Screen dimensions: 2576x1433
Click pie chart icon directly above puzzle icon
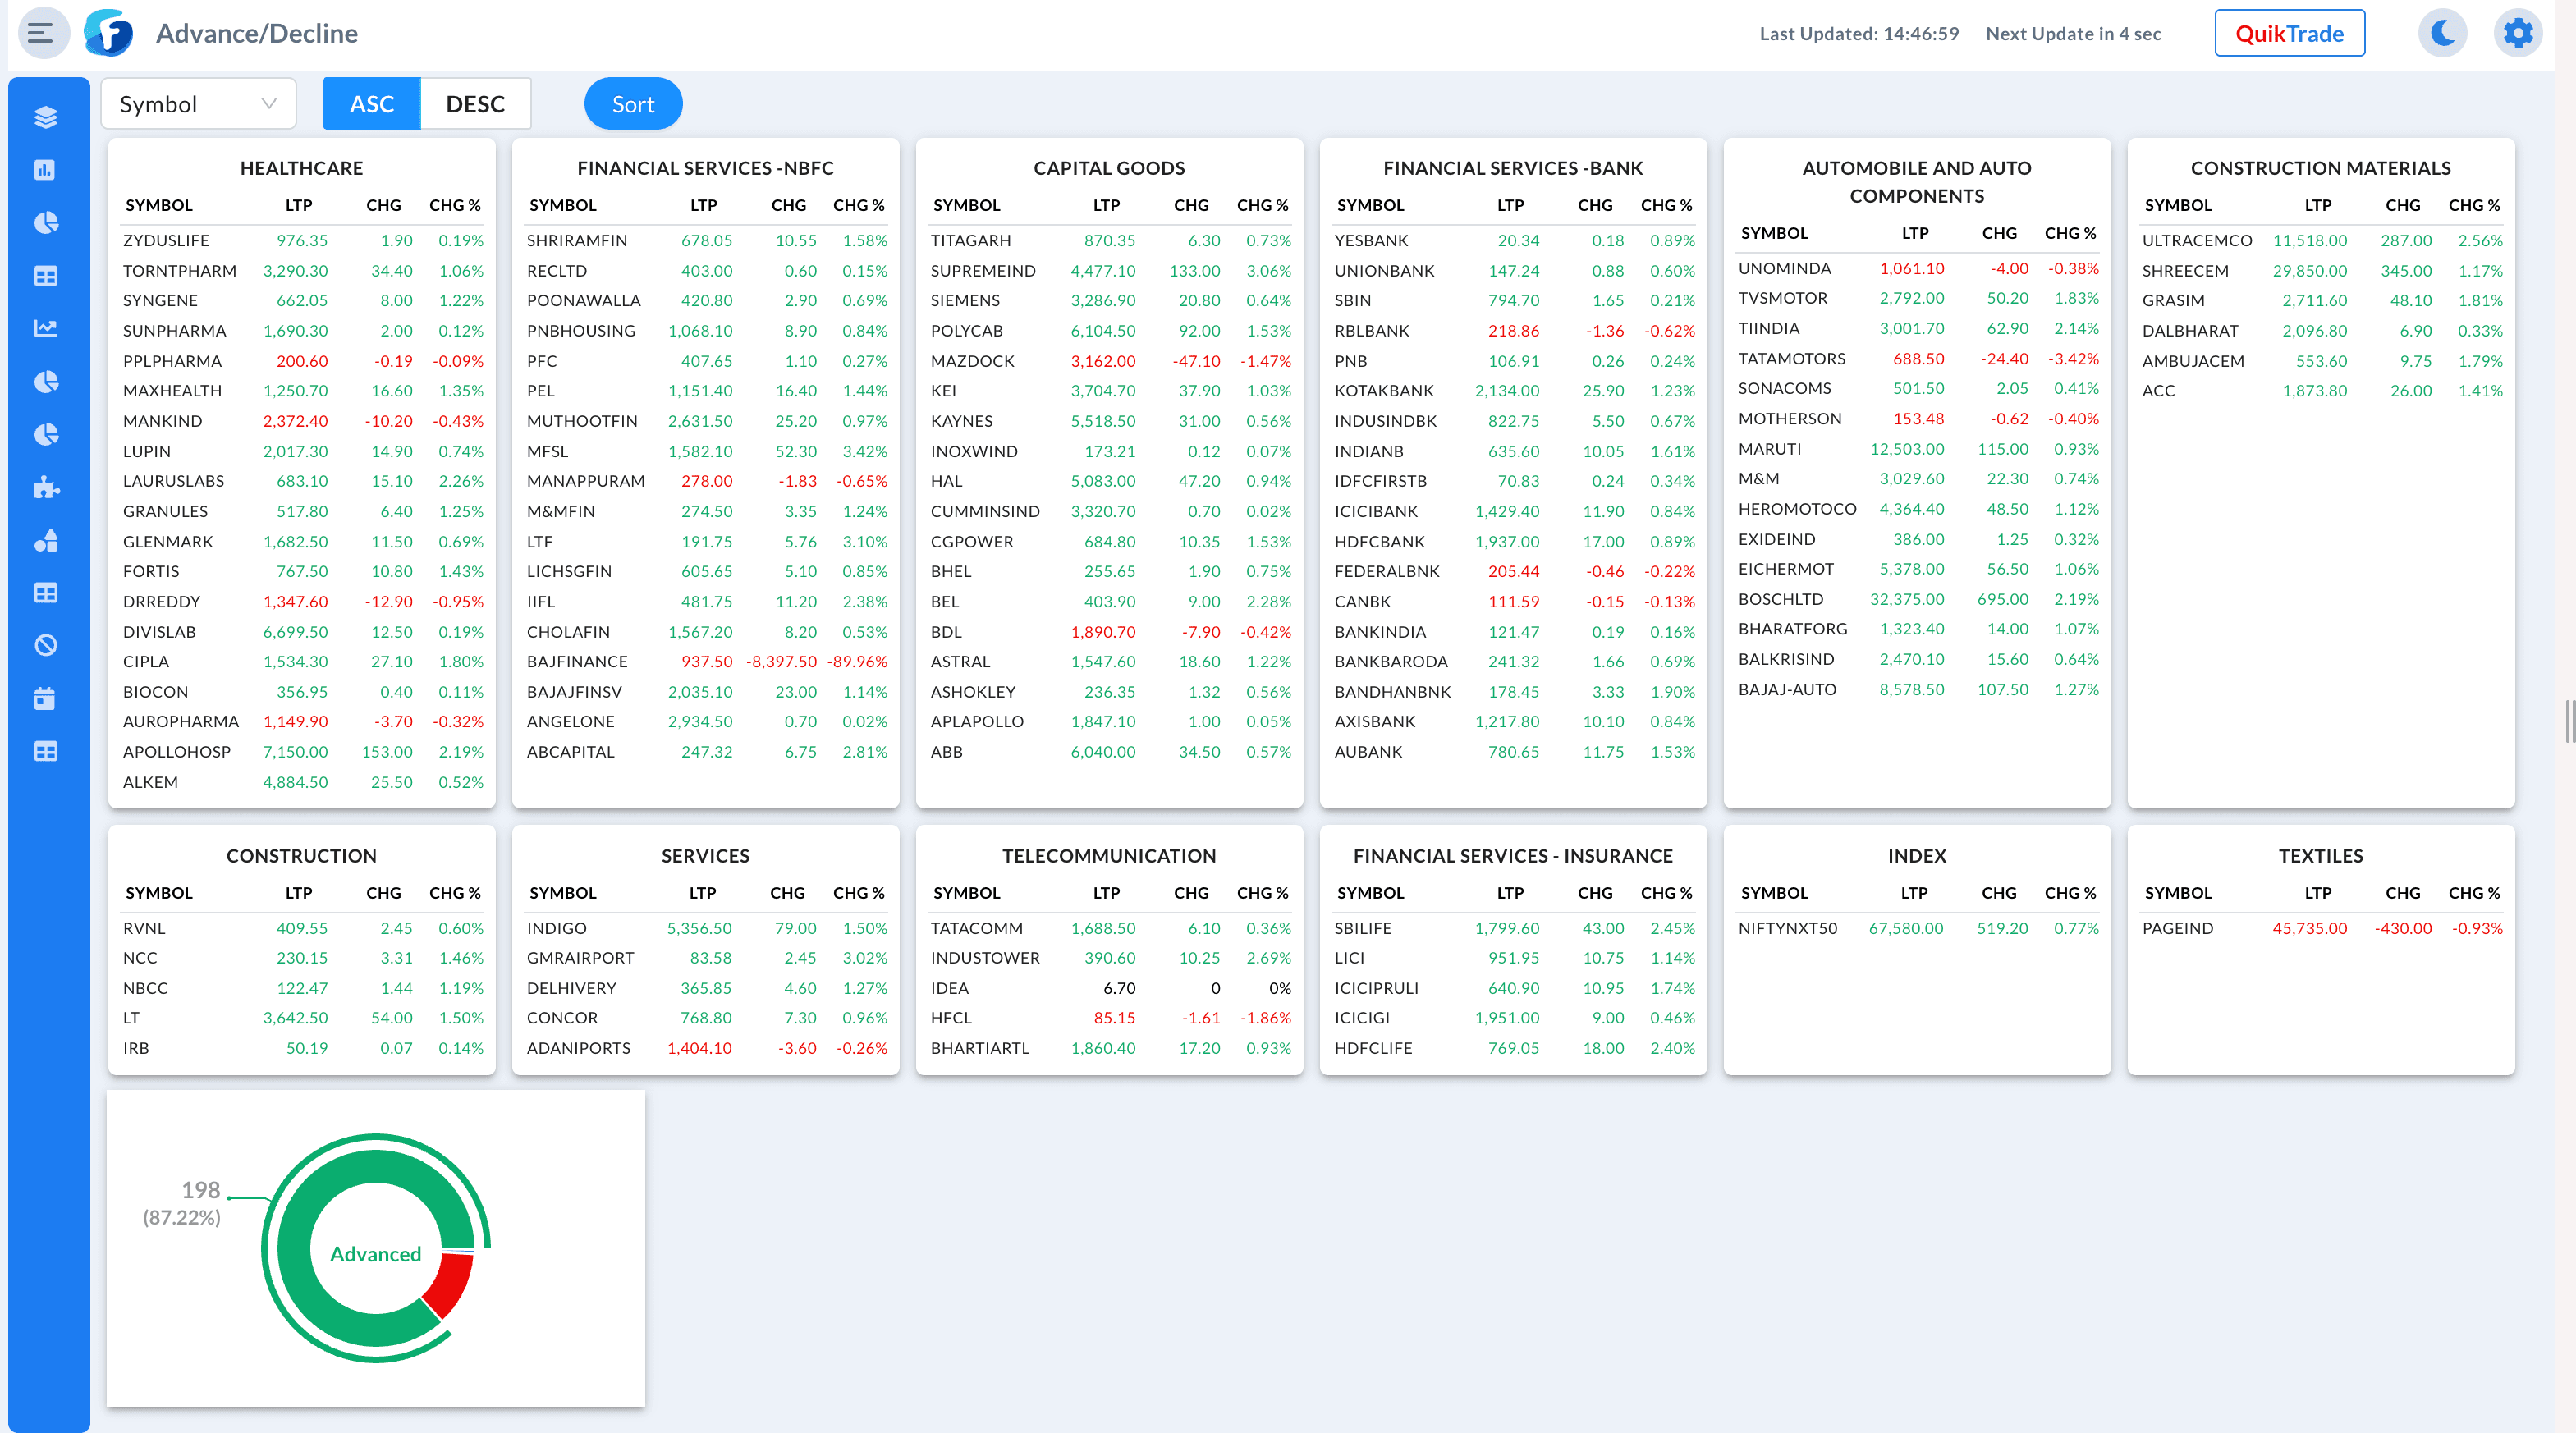point(46,434)
